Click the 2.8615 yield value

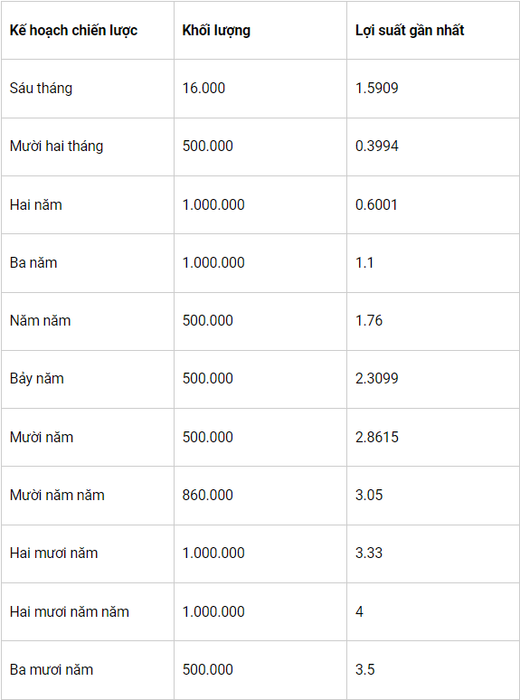click(x=377, y=437)
